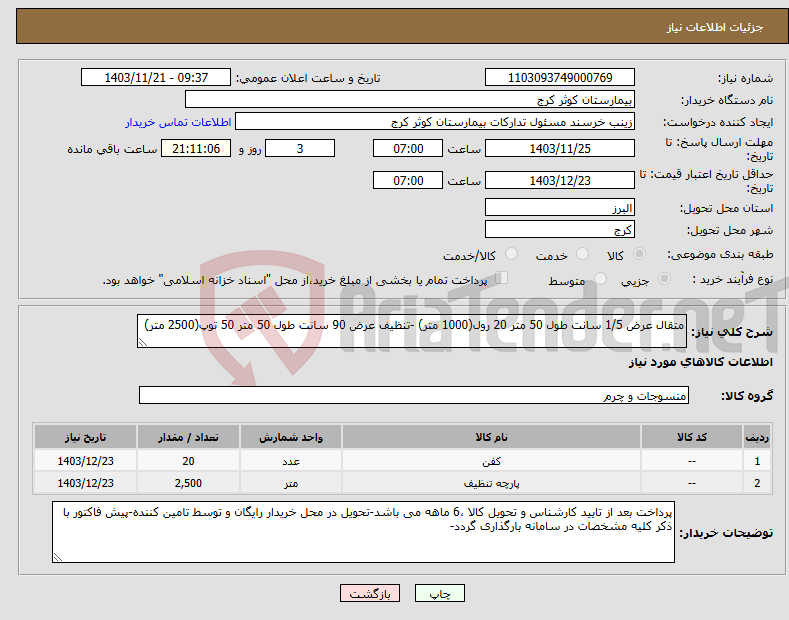This screenshot has height=620, width=789.
Task: Click the unit cell عدد
Action: click(x=291, y=460)
